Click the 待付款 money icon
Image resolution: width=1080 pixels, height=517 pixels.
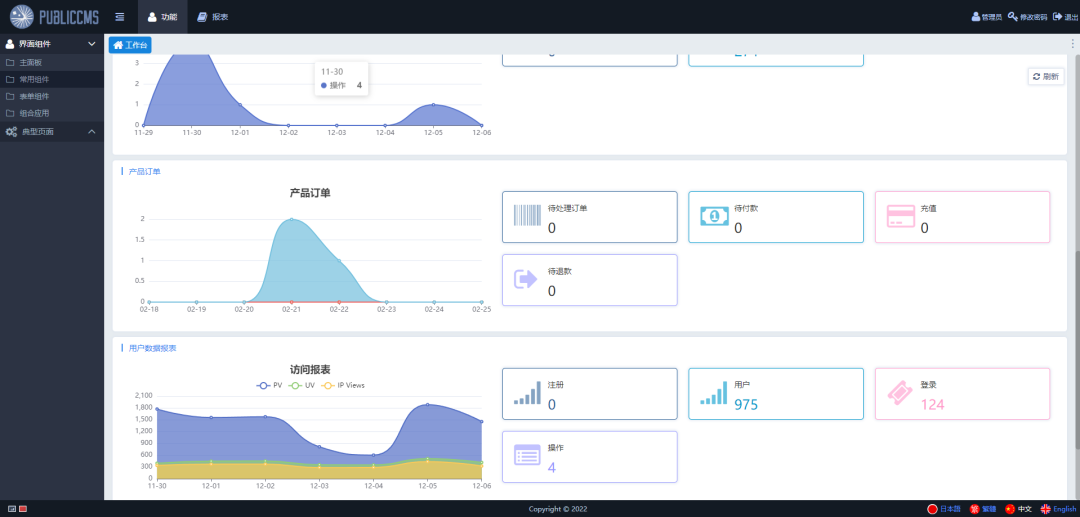pyautogui.click(x=714, y=216)
